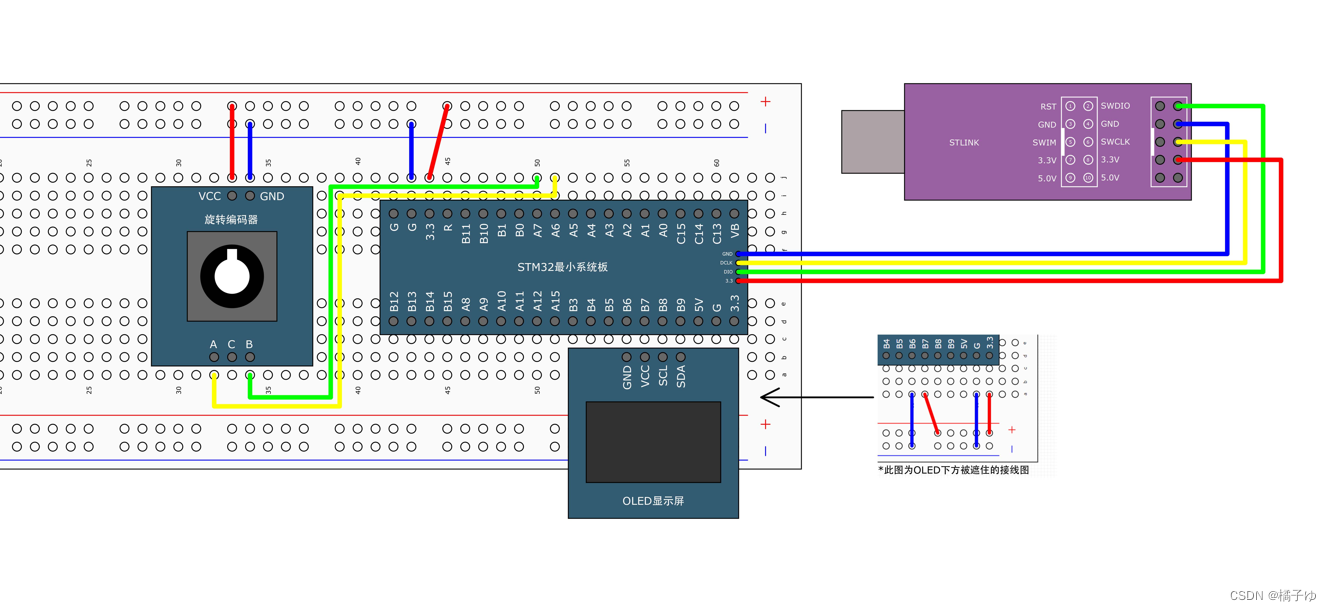Click the SWCLK label on the STLINK header
The image size is (1332, 611).
click(1113, 142)
